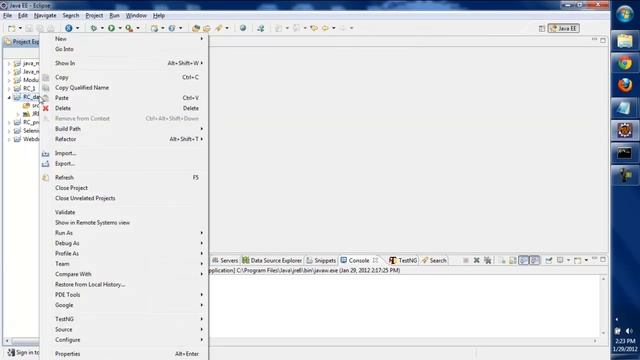Click the volume speaker tray icon

(x=629, y=331)
